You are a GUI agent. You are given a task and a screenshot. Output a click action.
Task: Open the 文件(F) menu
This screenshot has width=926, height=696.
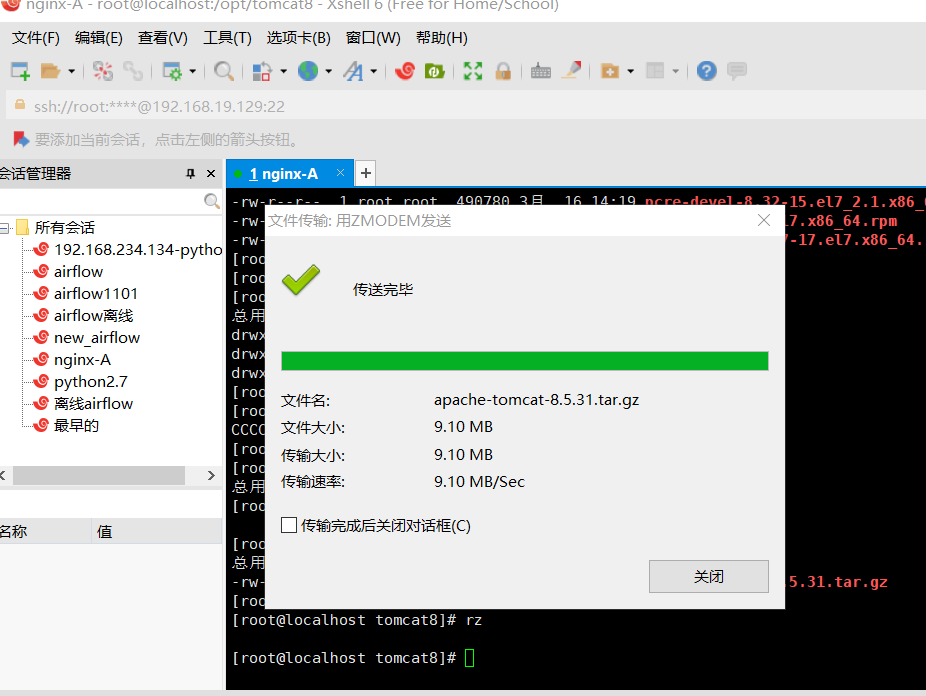click(36, 38)
